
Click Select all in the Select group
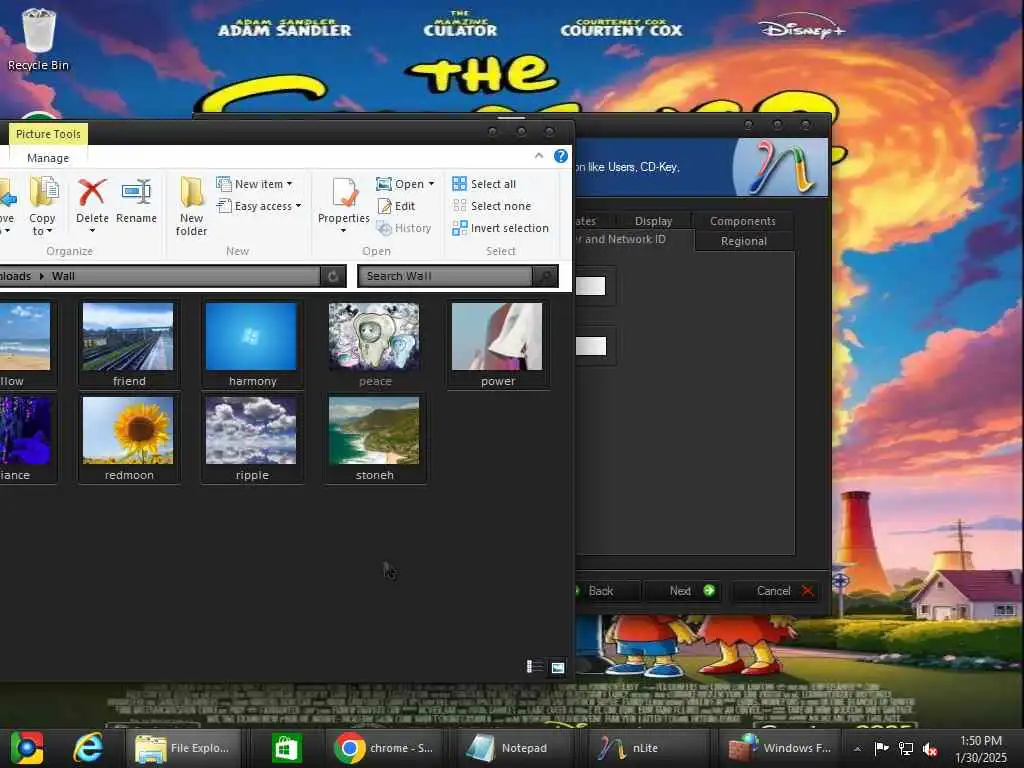(x=485, y=184)
